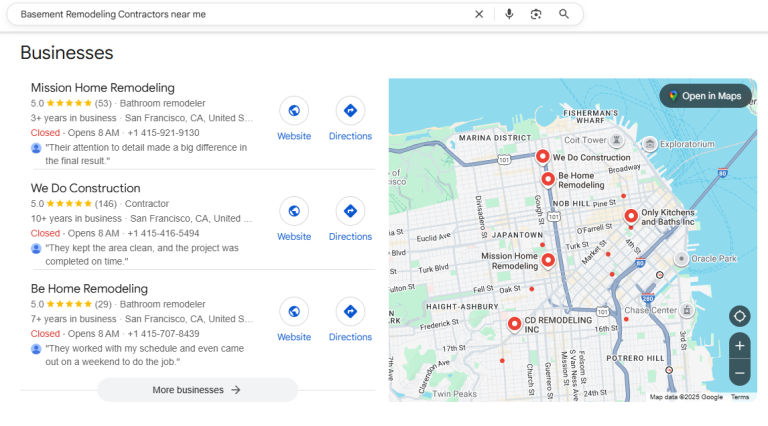Zoom out on the map
This screenshot has width=768, height=426.
(740, 373)
